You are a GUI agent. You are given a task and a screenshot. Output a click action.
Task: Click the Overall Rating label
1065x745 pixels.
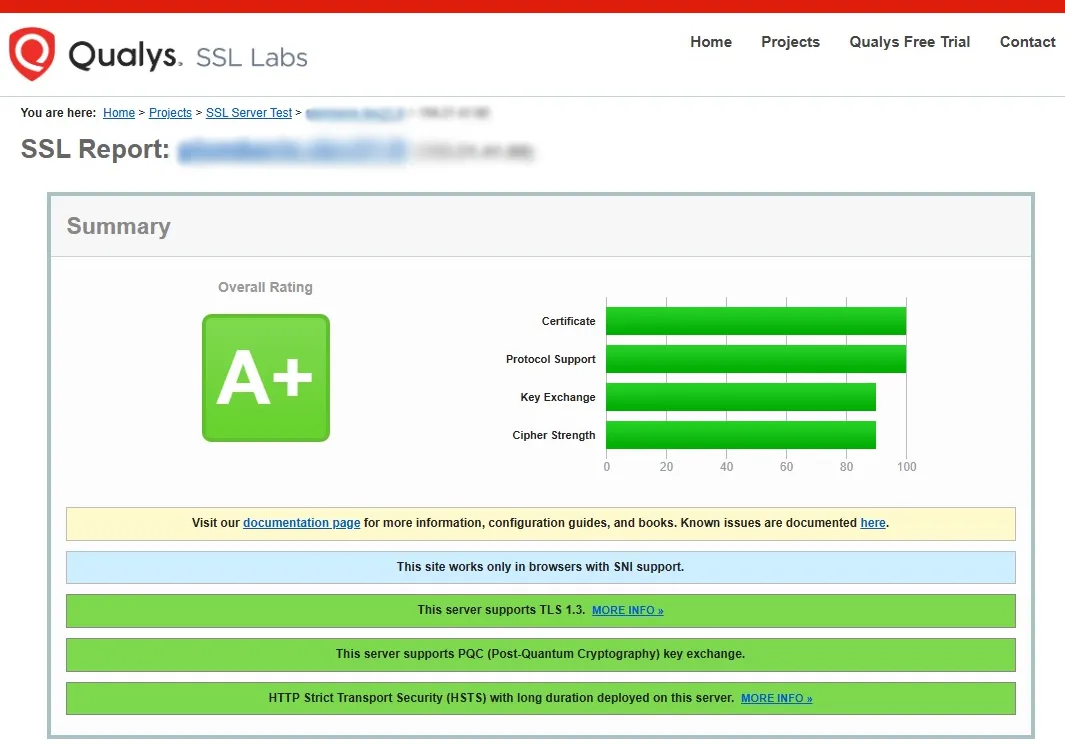(x=265, y=287)
